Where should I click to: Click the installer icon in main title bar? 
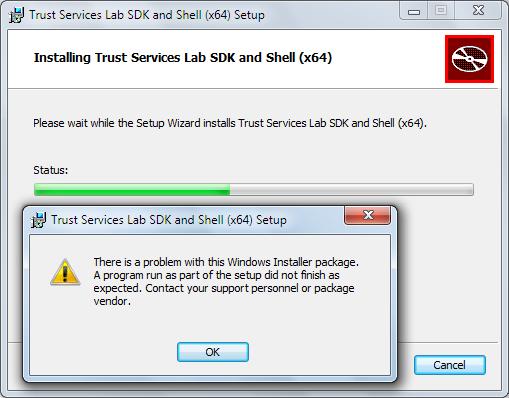coord(17,15)
